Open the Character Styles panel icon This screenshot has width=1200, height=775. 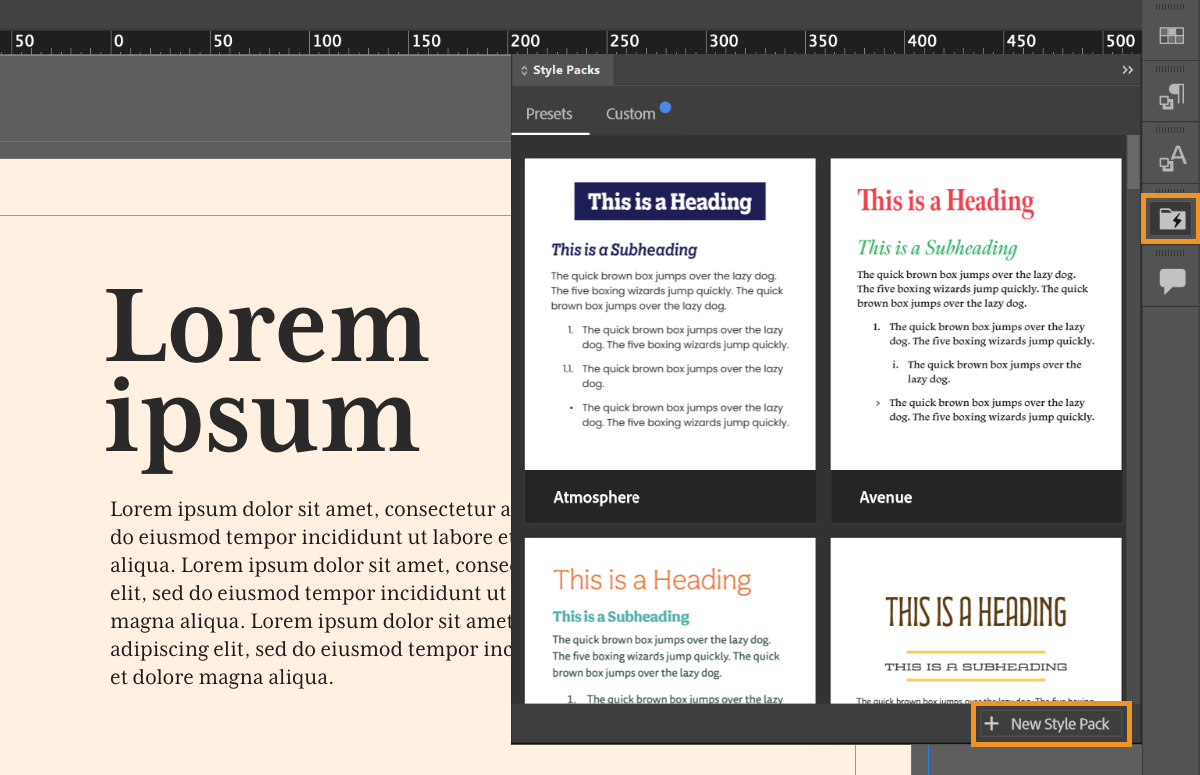[1171, 157]
